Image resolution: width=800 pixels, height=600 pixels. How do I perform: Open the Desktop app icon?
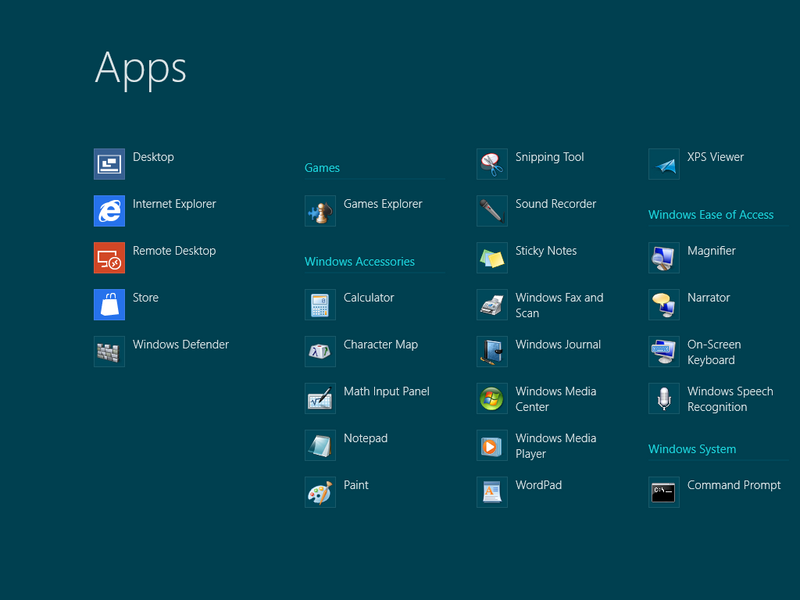(109, 164)
